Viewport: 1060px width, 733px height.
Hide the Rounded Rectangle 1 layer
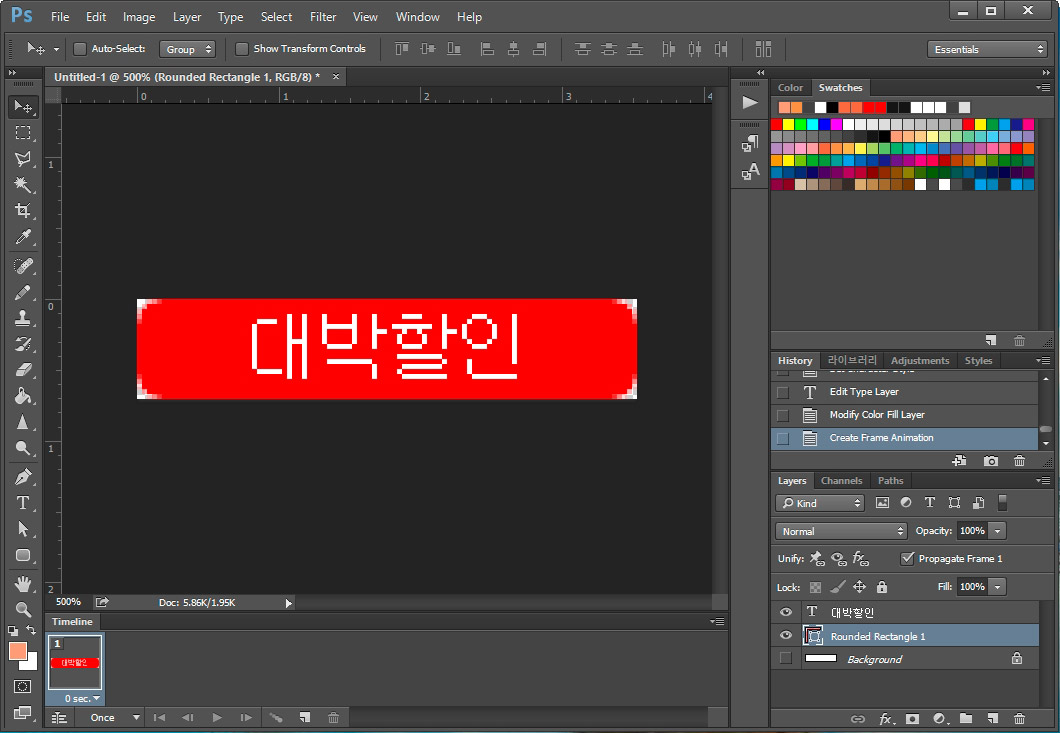(786, 635)
